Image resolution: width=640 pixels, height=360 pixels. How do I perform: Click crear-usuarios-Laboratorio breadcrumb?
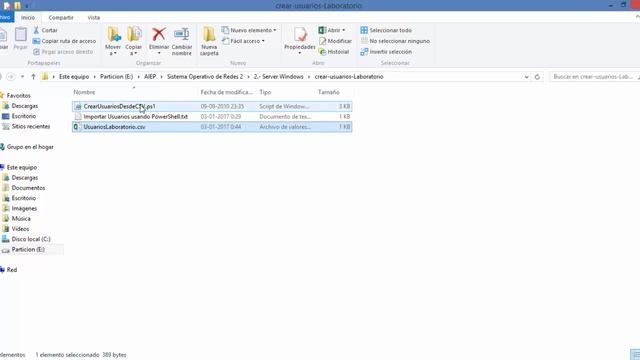349,77
